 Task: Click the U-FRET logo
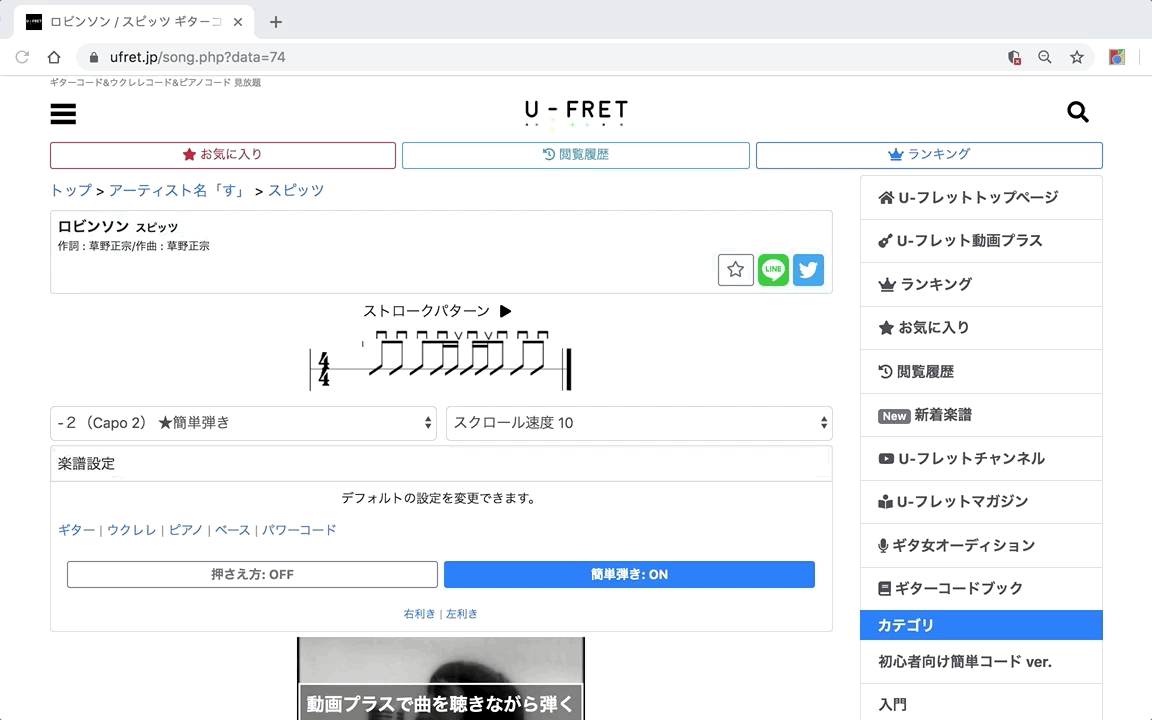[x=576, y=113]
